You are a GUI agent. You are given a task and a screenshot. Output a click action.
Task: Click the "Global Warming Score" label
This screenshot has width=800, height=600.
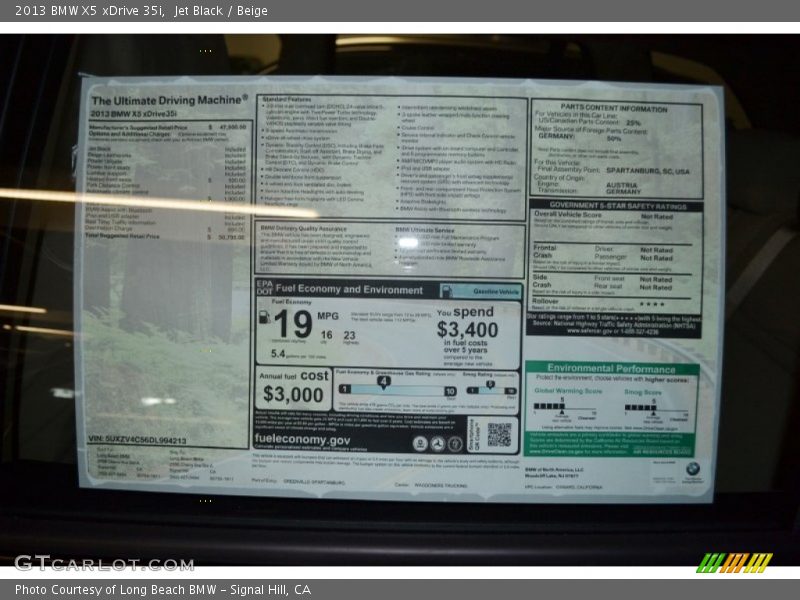568,391
